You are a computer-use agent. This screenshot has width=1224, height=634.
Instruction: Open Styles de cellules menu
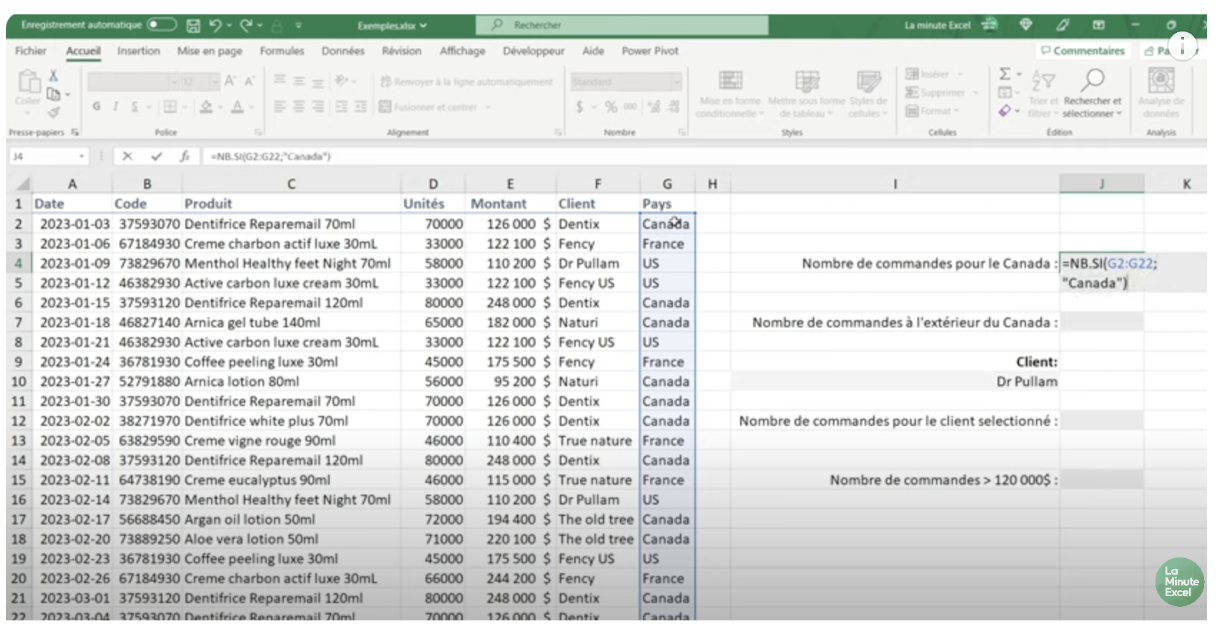(x=868, y=94)
